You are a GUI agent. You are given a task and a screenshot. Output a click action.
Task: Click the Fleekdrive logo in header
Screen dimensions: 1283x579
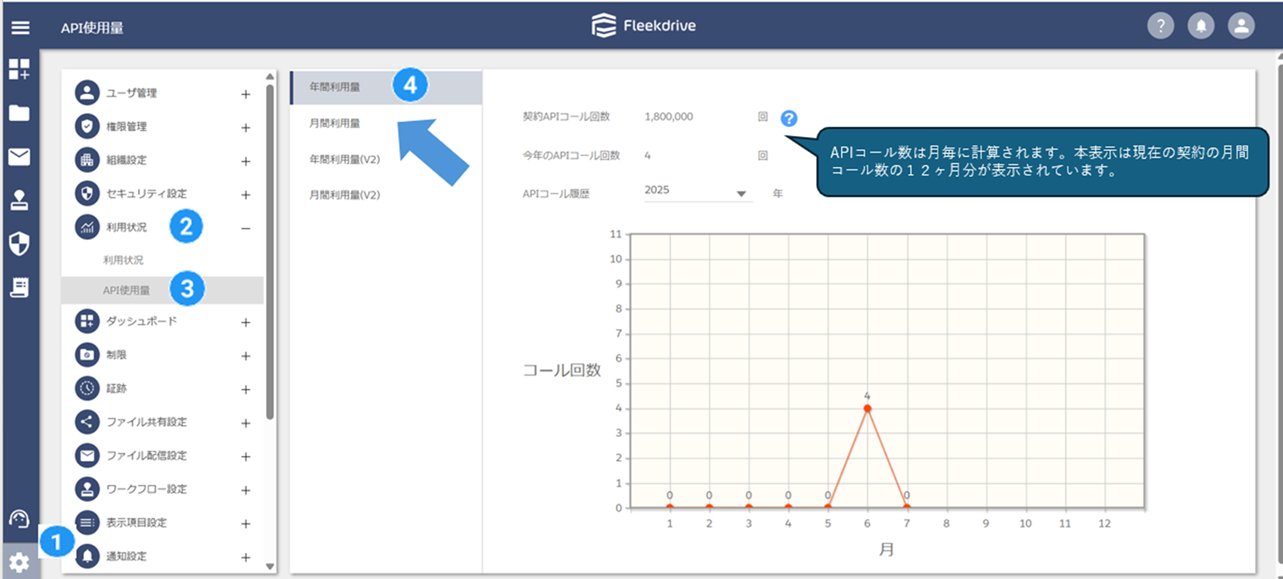[x=643, y=26]
